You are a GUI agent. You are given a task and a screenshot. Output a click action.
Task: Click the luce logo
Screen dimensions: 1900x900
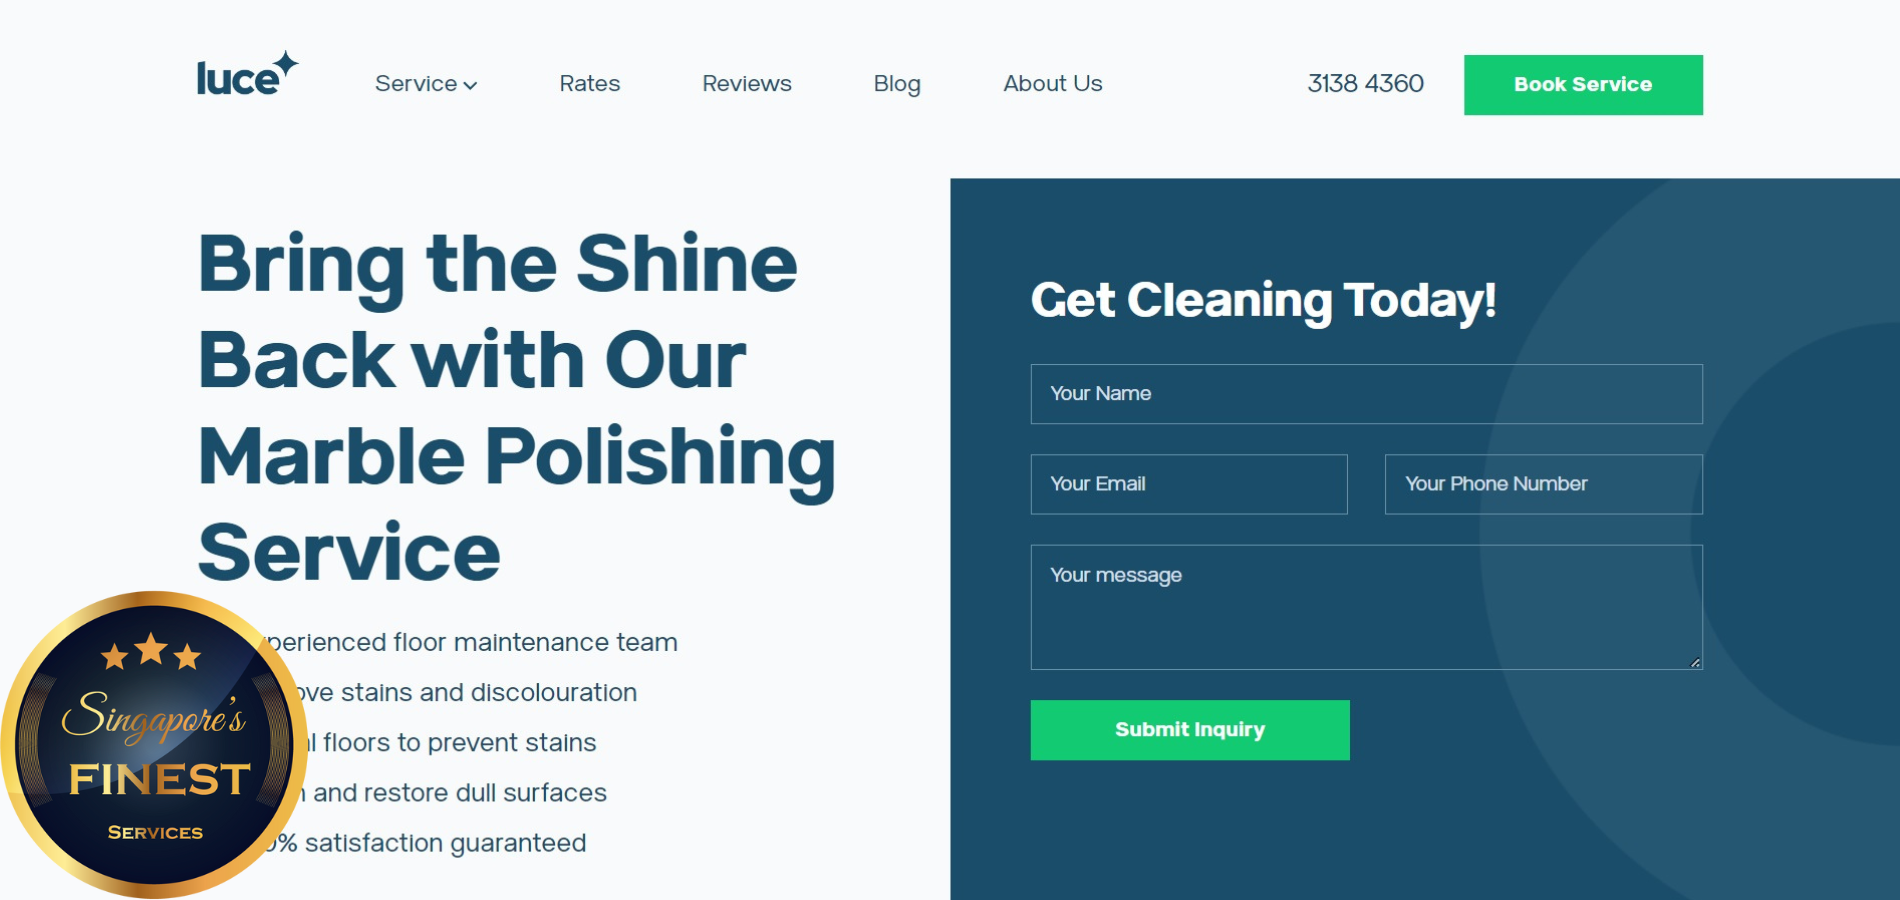(x=246, y=76)
